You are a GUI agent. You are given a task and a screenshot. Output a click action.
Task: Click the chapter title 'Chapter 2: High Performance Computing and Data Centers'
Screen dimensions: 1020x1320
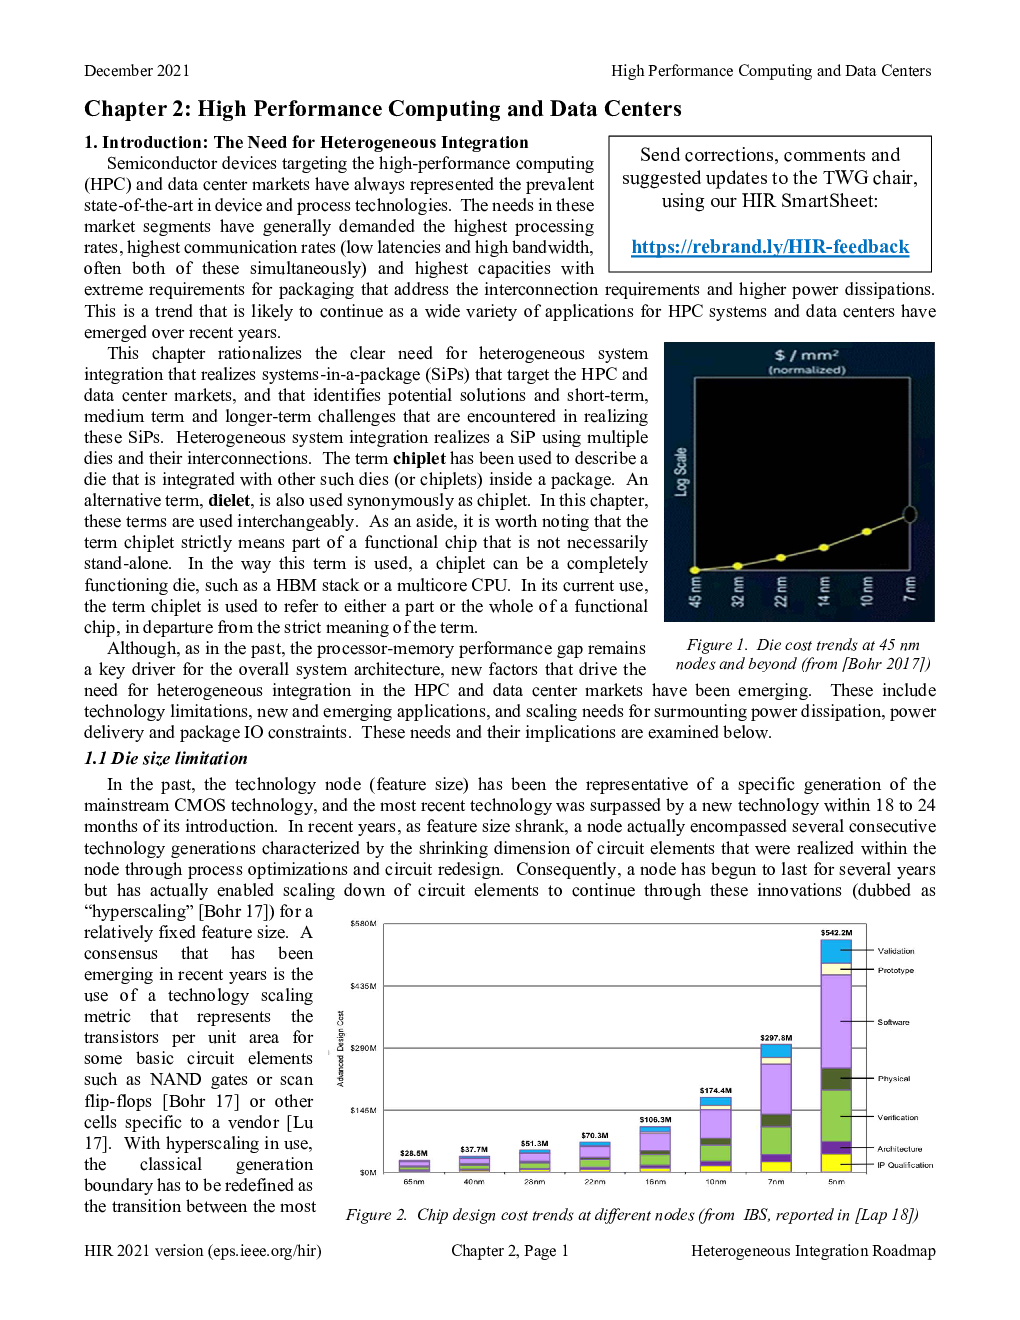click(x=383, y=109)
